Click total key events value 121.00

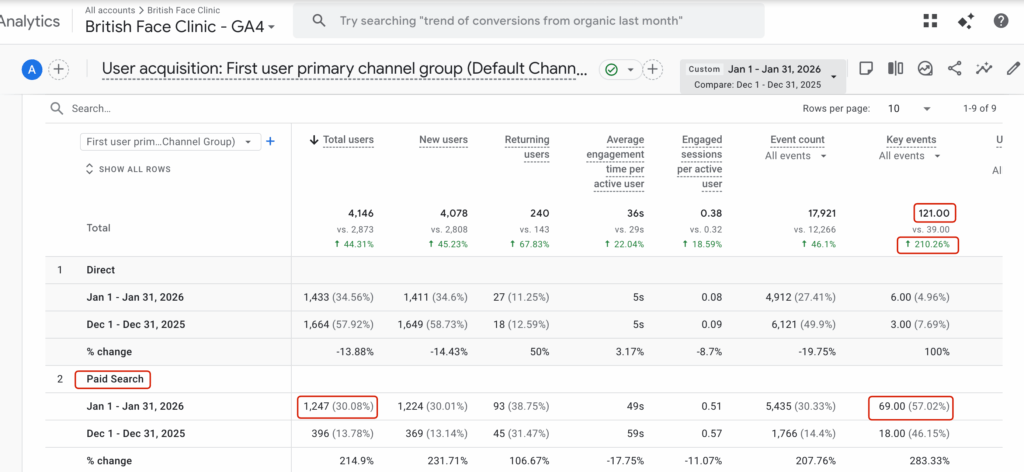[935, 213]
